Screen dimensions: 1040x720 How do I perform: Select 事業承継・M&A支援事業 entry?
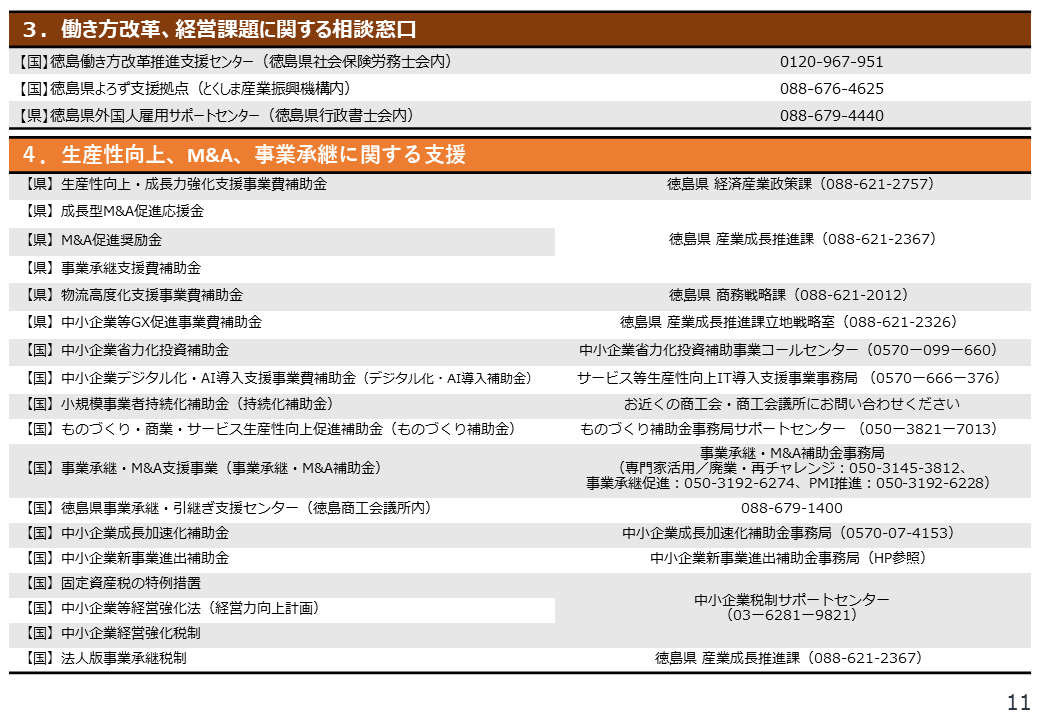203,468
